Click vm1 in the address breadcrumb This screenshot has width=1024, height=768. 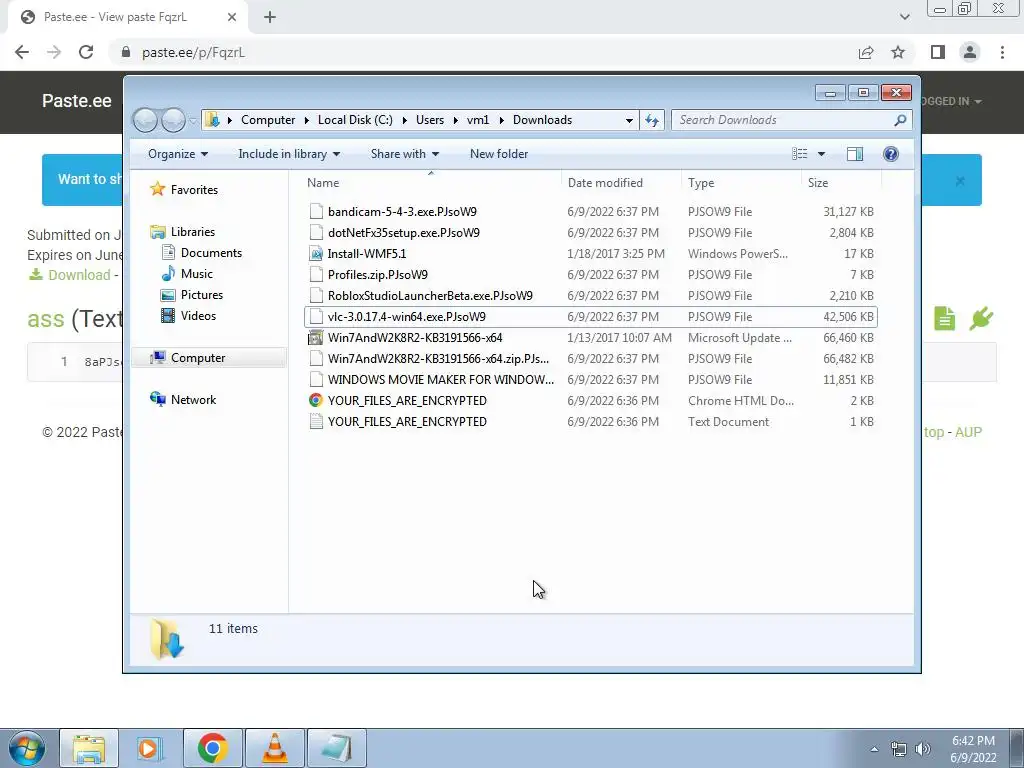(x=478, y=120)
